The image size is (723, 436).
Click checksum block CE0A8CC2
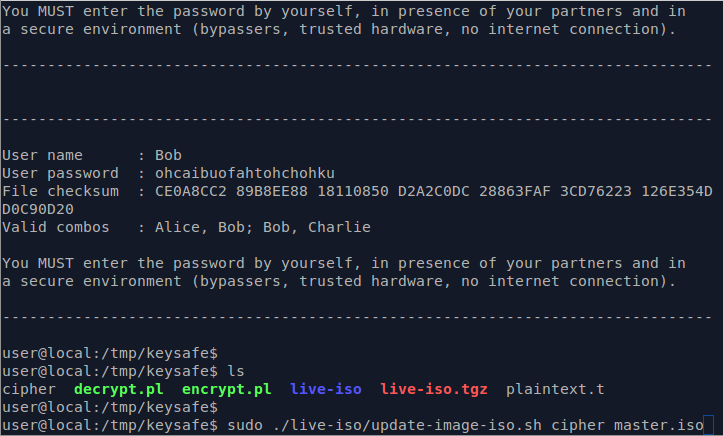click(x=190, y=191)
